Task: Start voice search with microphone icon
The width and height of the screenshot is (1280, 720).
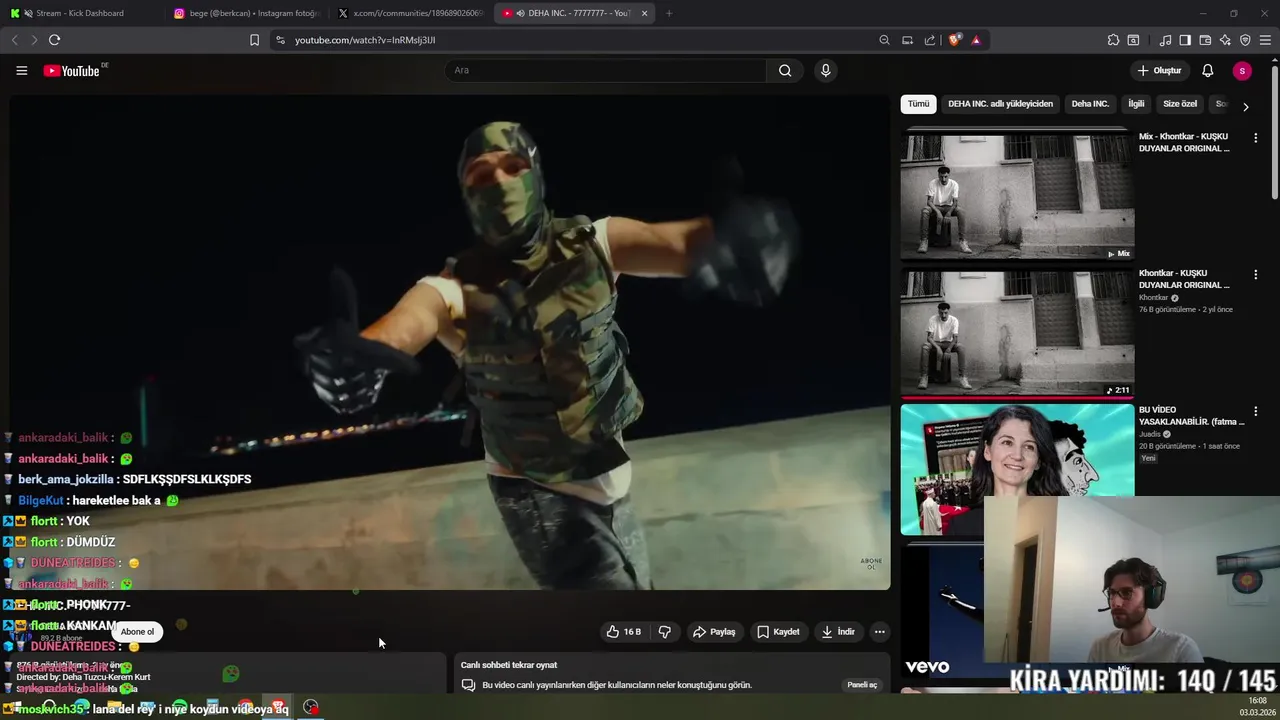Action: [x=825, y=70]
